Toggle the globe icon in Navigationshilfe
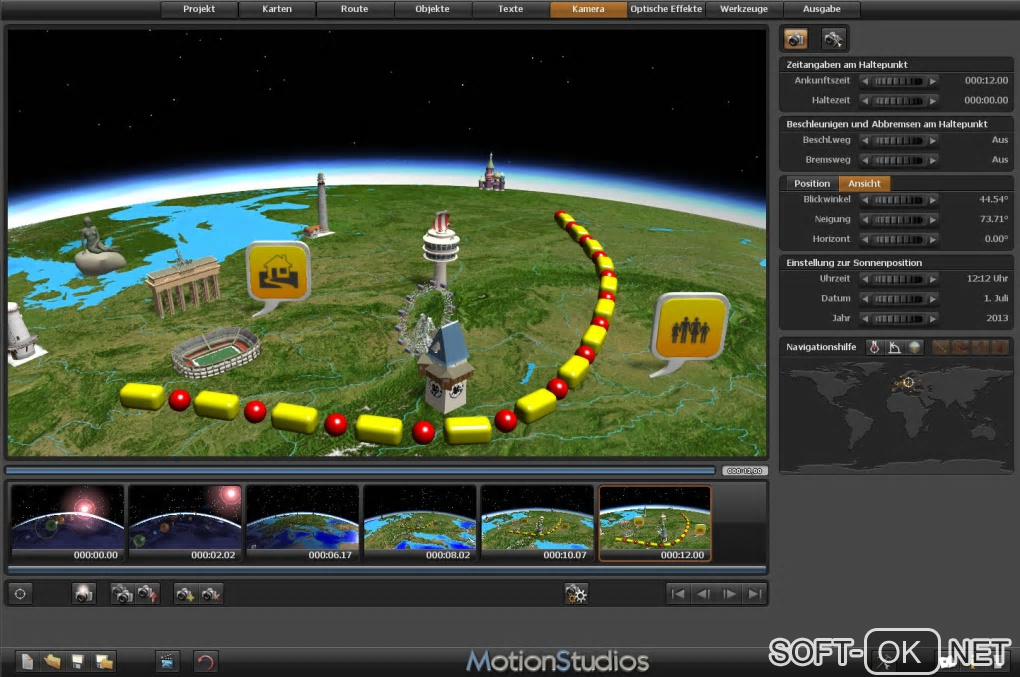Image resolution: width=1020 pixels, height=677 pixels. pos(915,347)
